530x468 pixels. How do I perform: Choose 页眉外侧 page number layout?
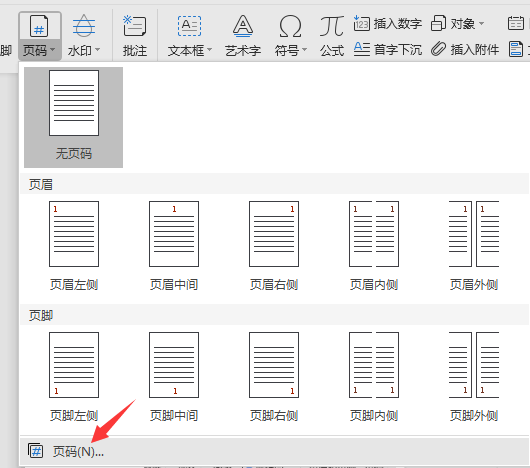coord(474,246)
